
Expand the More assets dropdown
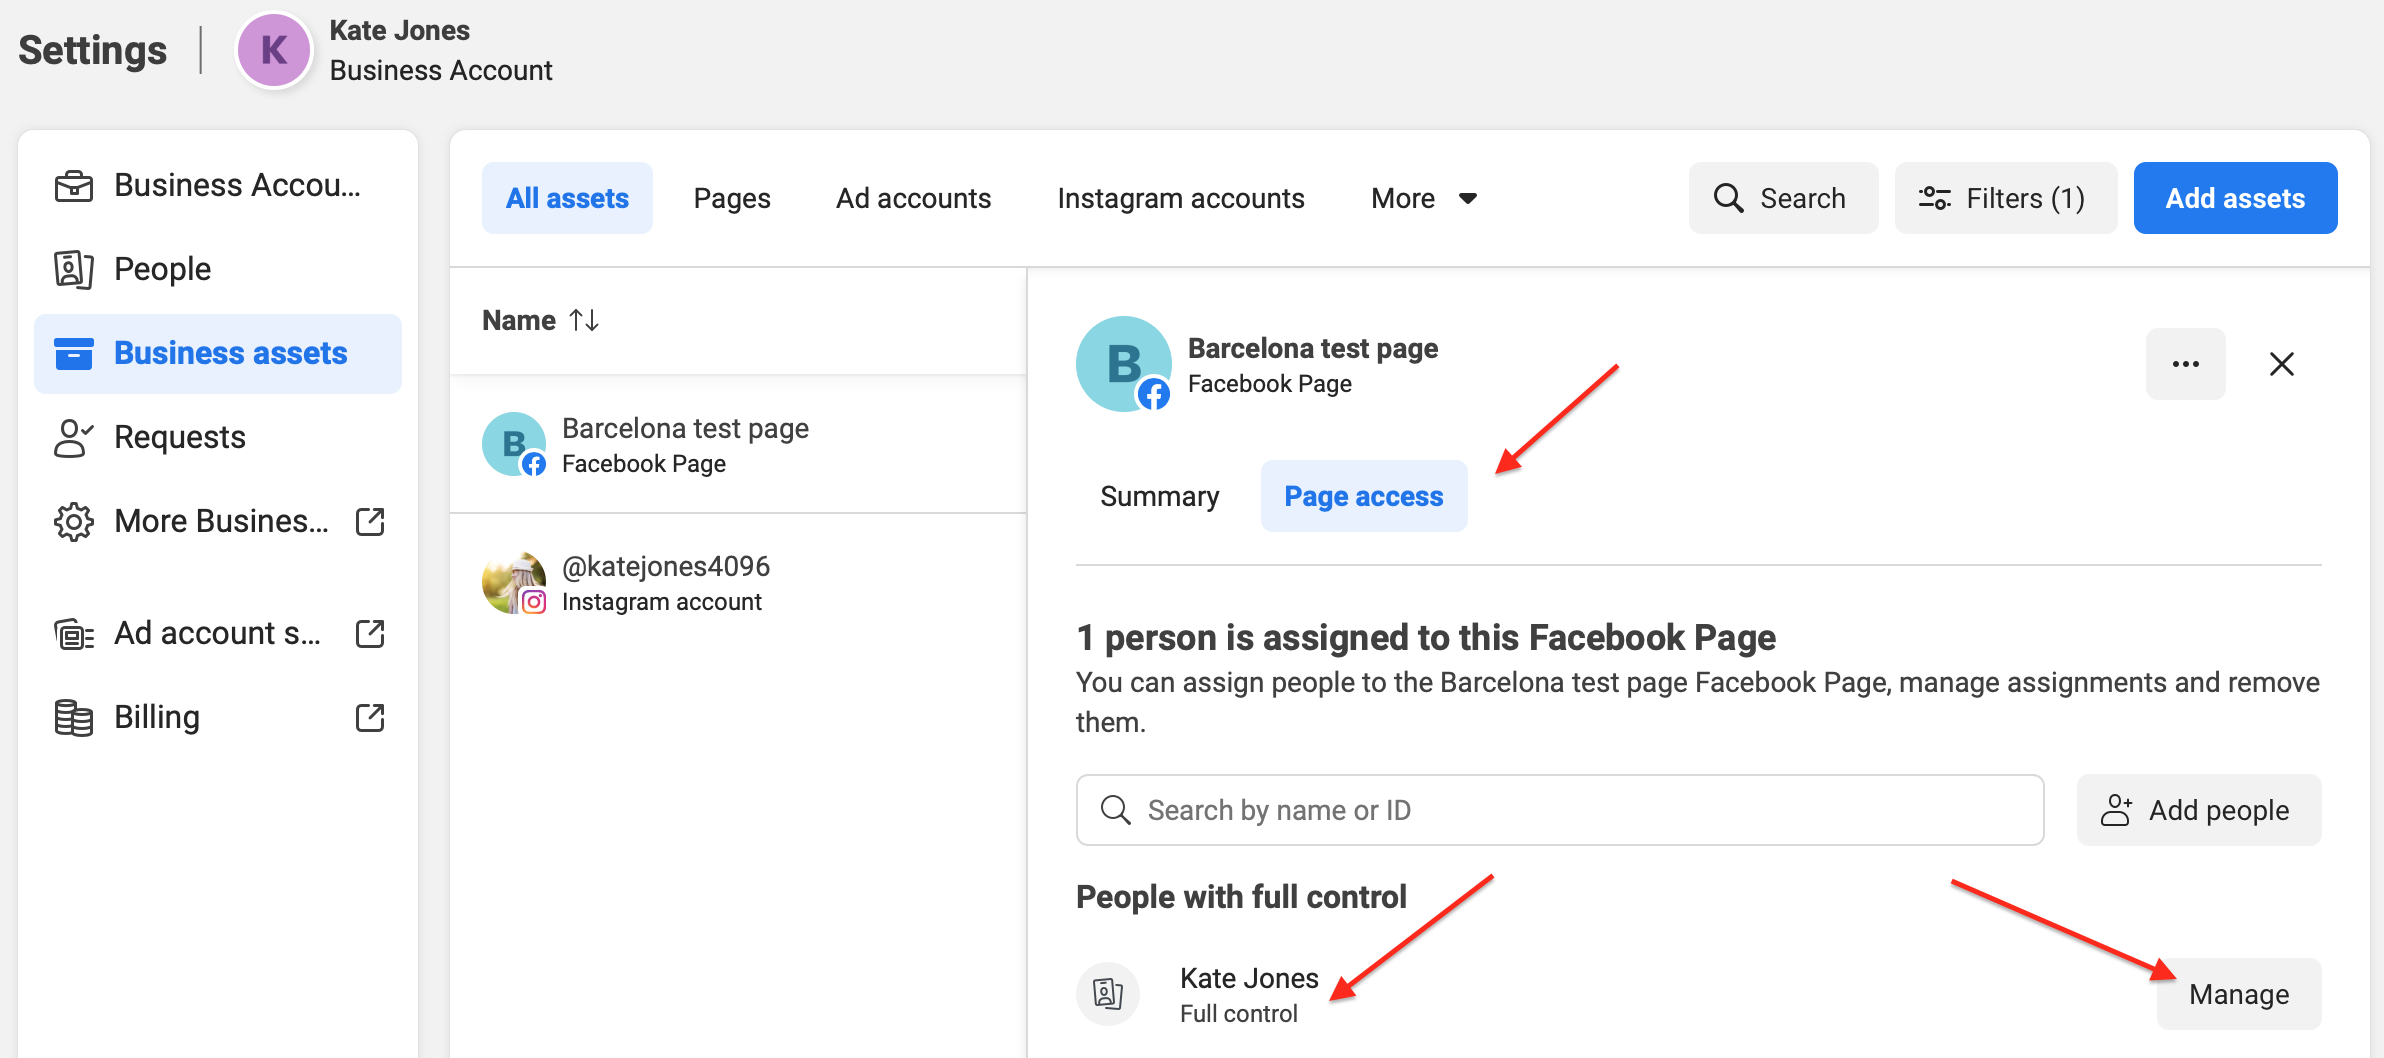tap(1424, 198)
